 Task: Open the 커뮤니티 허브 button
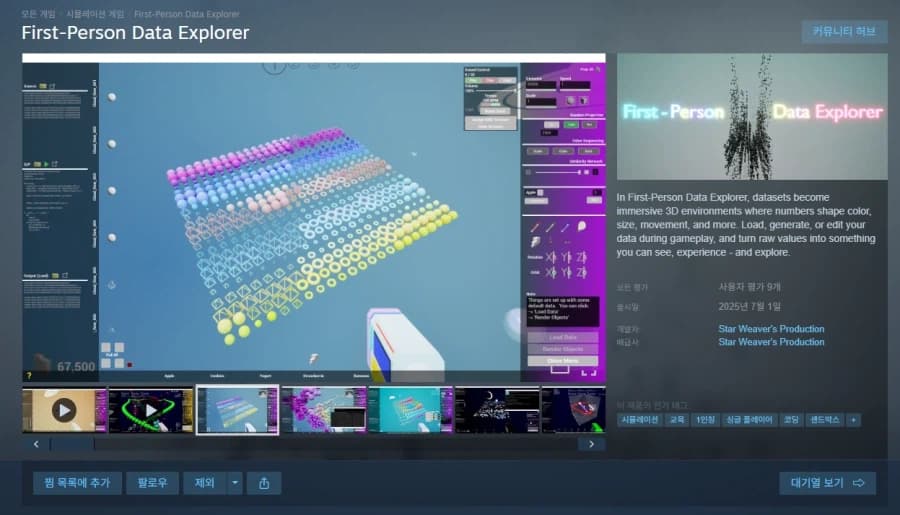(x=844, y=32)
